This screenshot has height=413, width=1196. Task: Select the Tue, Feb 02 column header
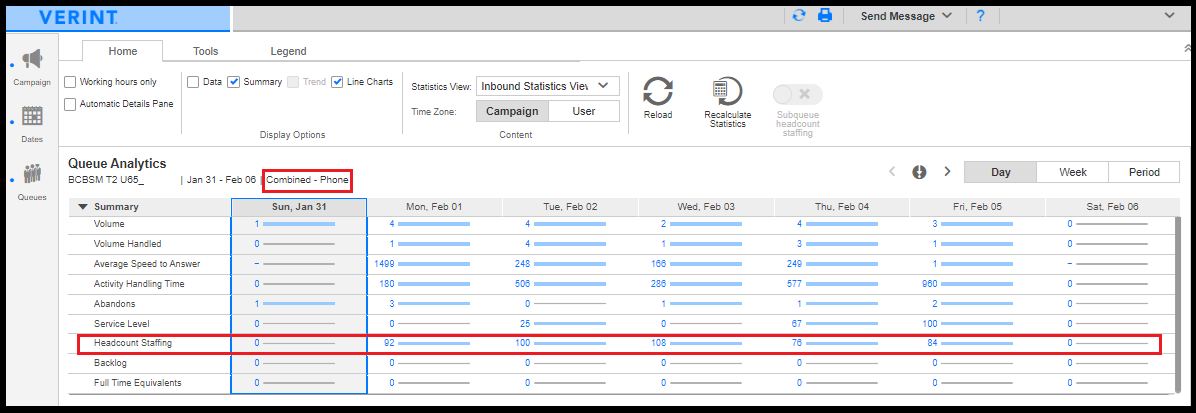pos(571,207)
